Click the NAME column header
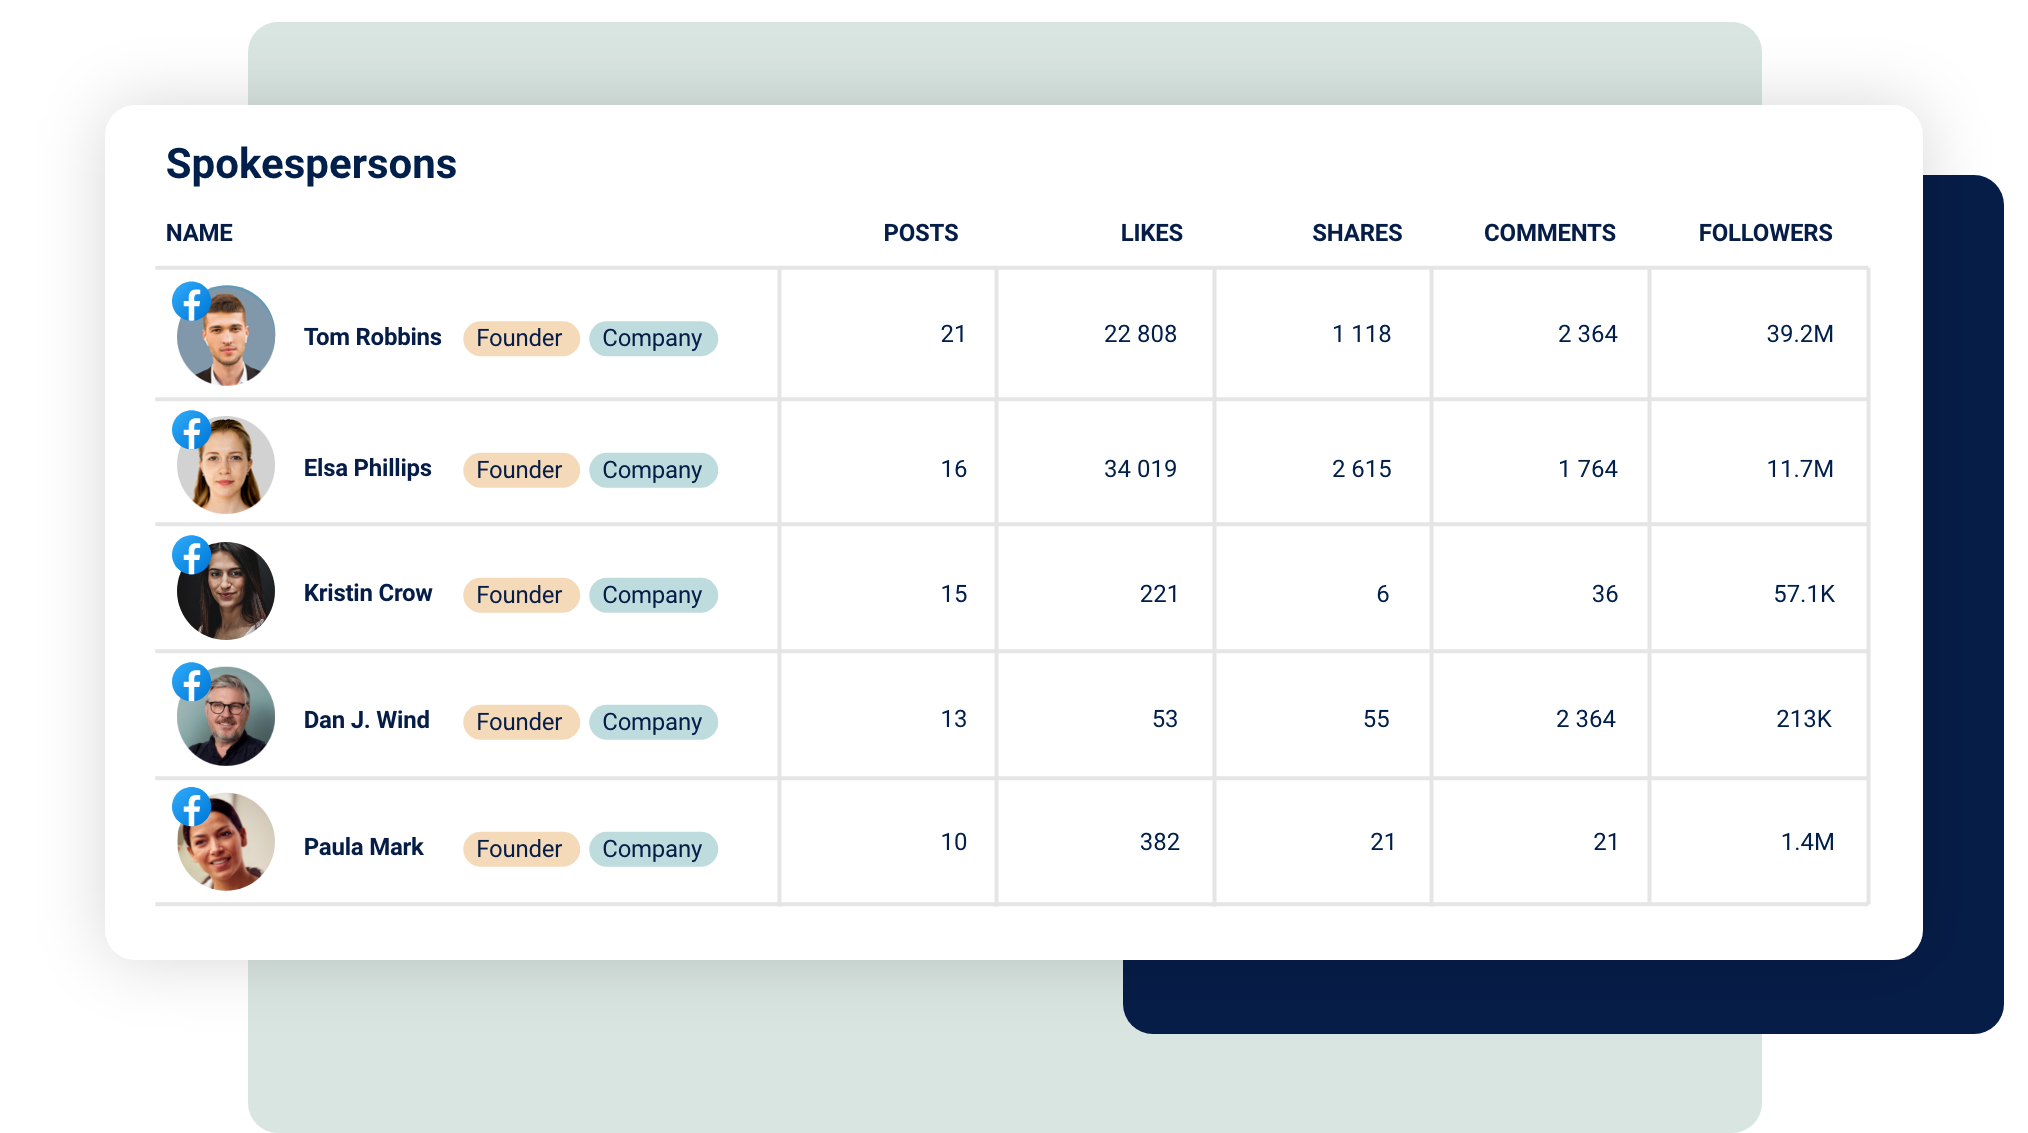Image resolution: width=2028 pixels, height=1133 pixels. pyautogui.click(x=199, y=232)
